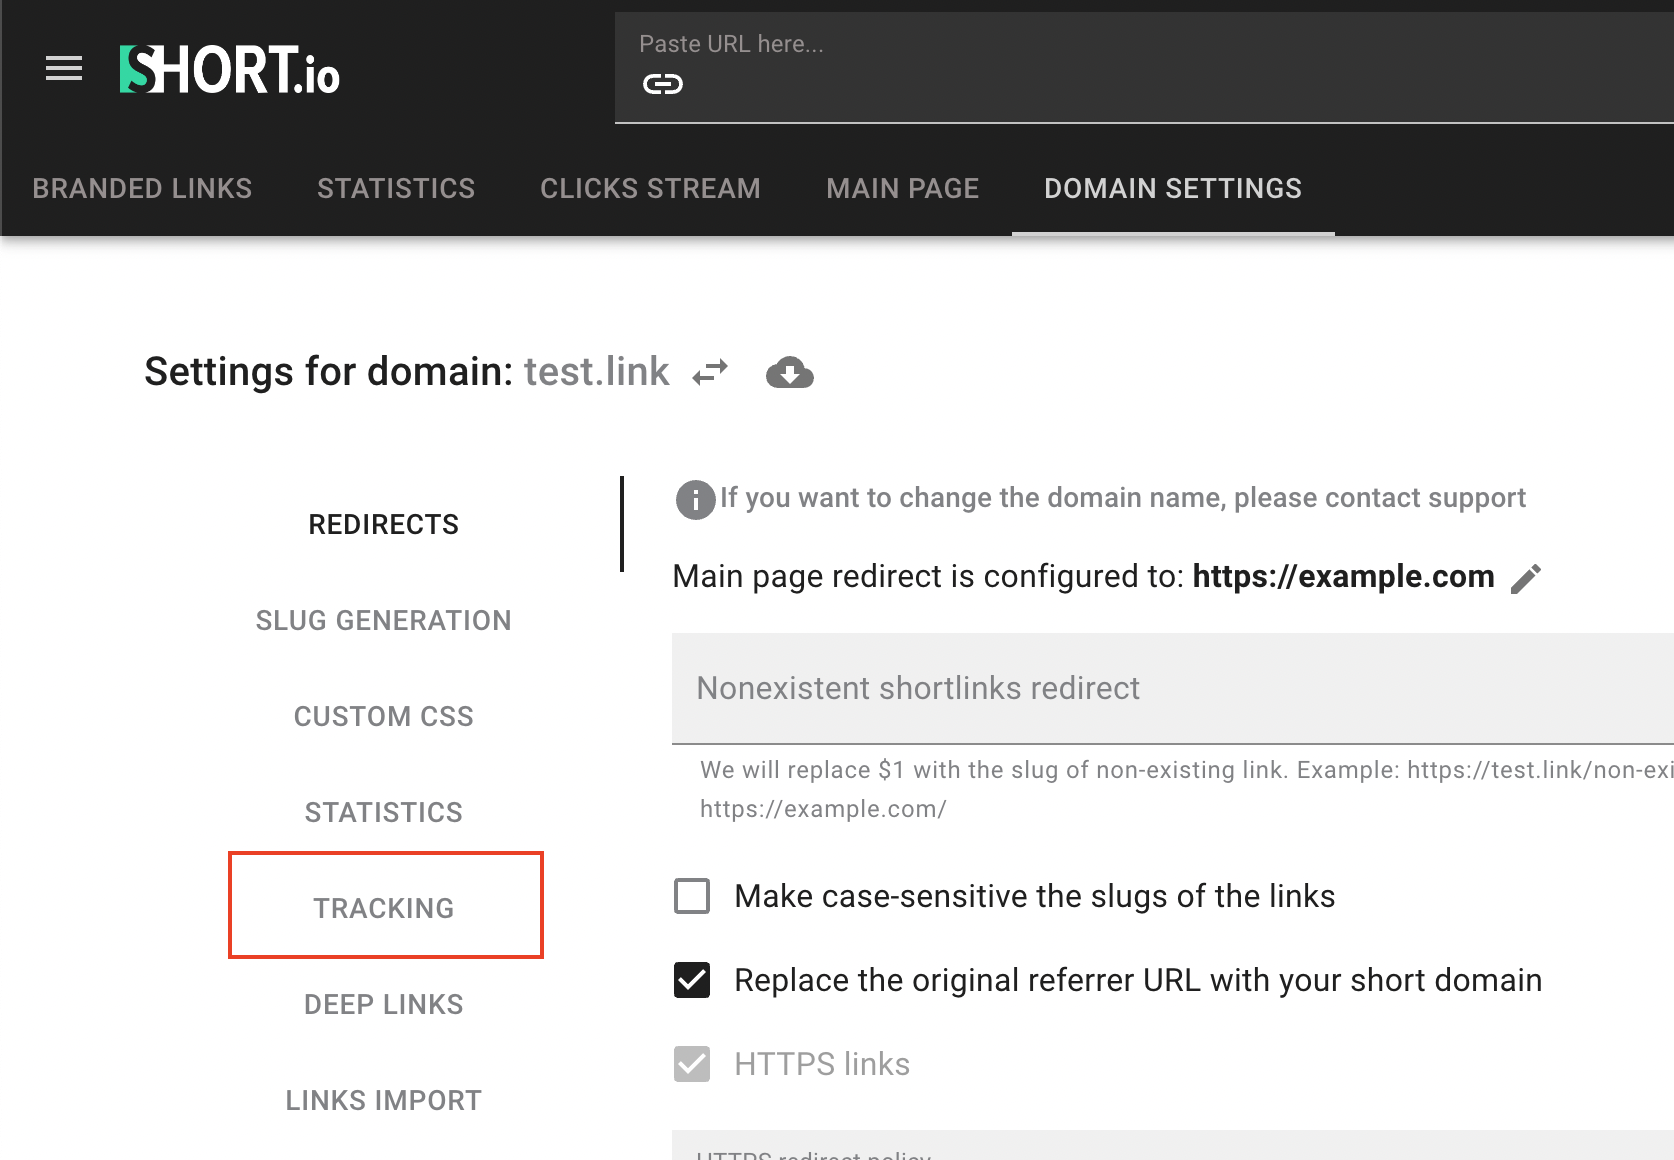Open the hamburger navigation menu
1674x1160 pixels.
tap(64, 69)
